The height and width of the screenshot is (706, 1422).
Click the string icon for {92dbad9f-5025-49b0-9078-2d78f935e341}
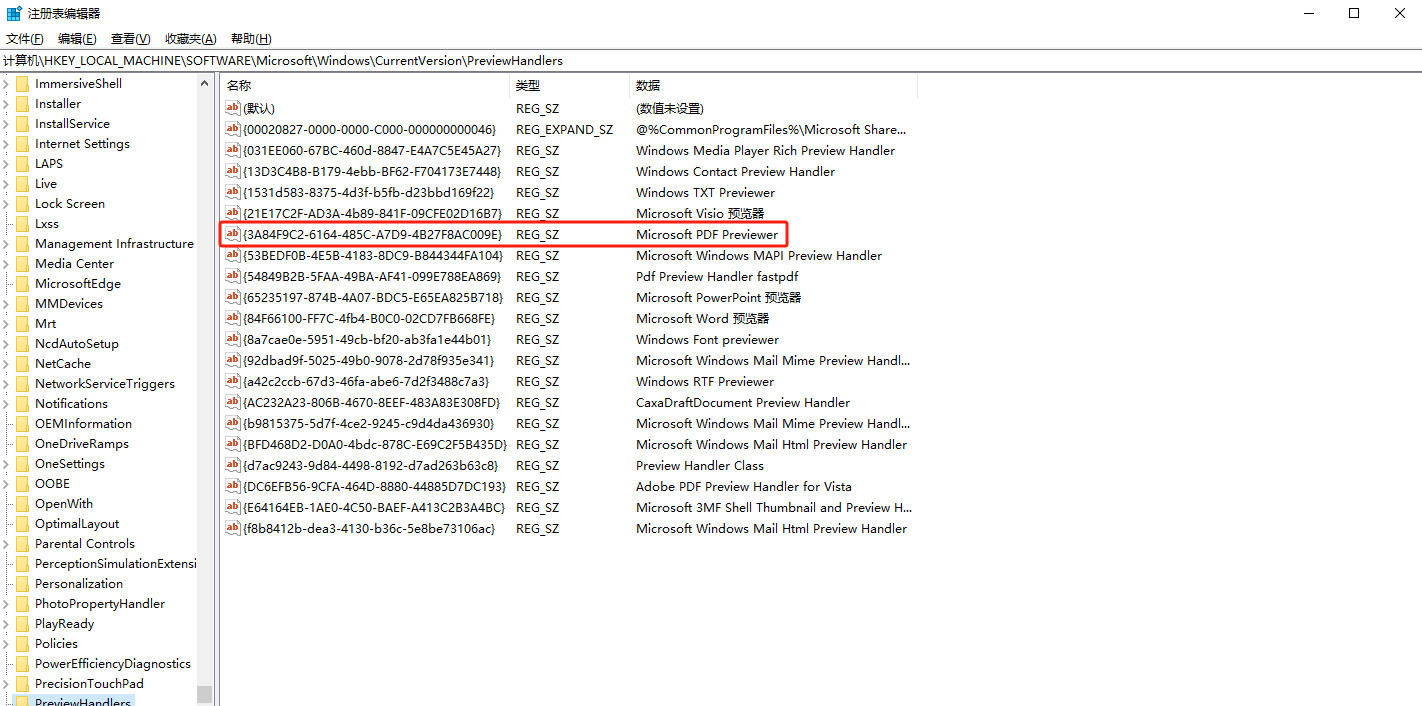(x=233, y=360)
